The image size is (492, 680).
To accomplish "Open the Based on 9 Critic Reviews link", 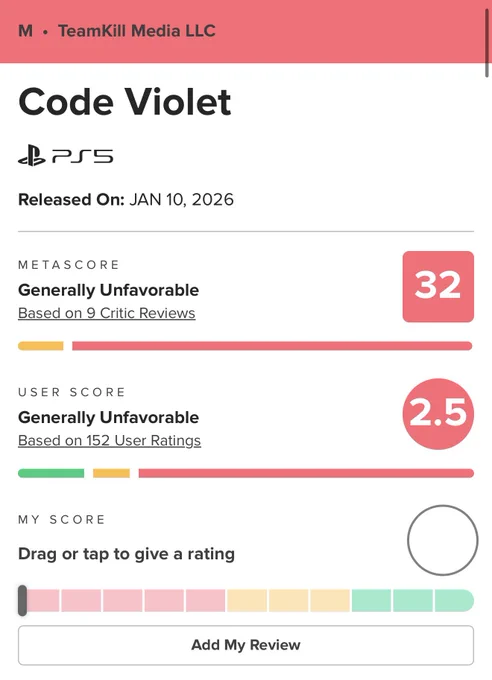I will [x=107, y=313].
